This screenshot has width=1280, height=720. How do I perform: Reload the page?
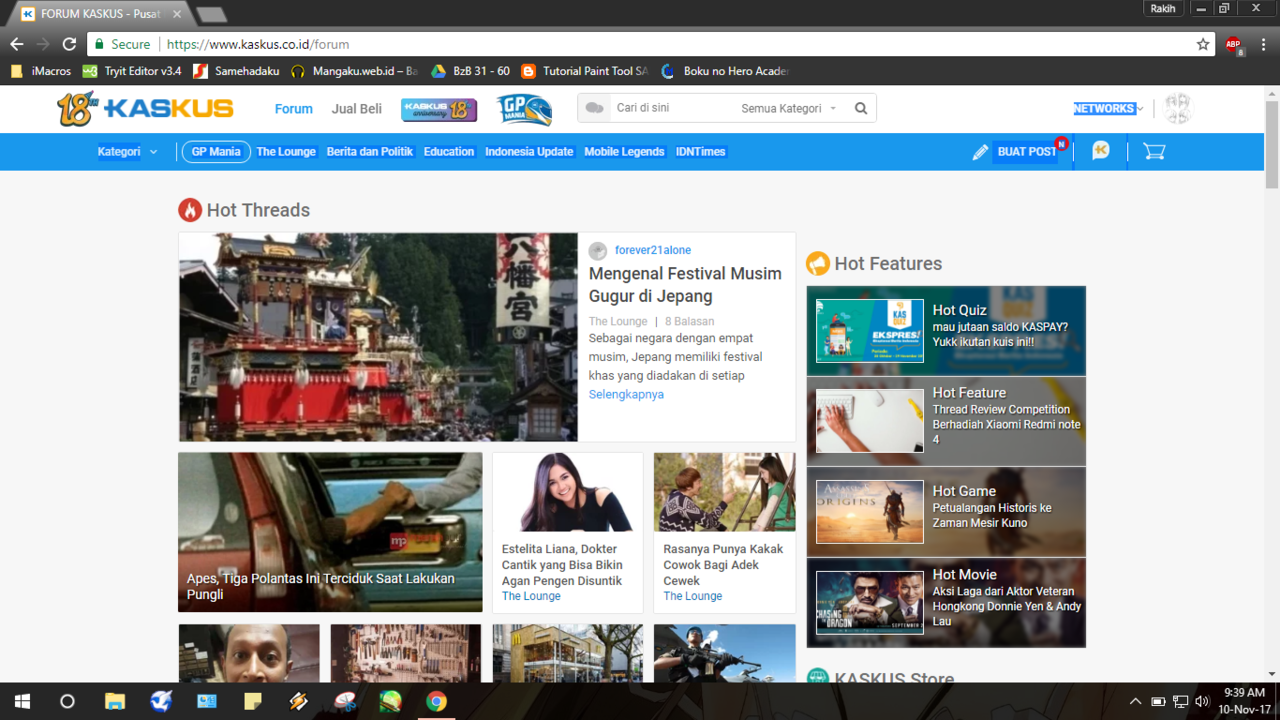[x=69, y=44]
